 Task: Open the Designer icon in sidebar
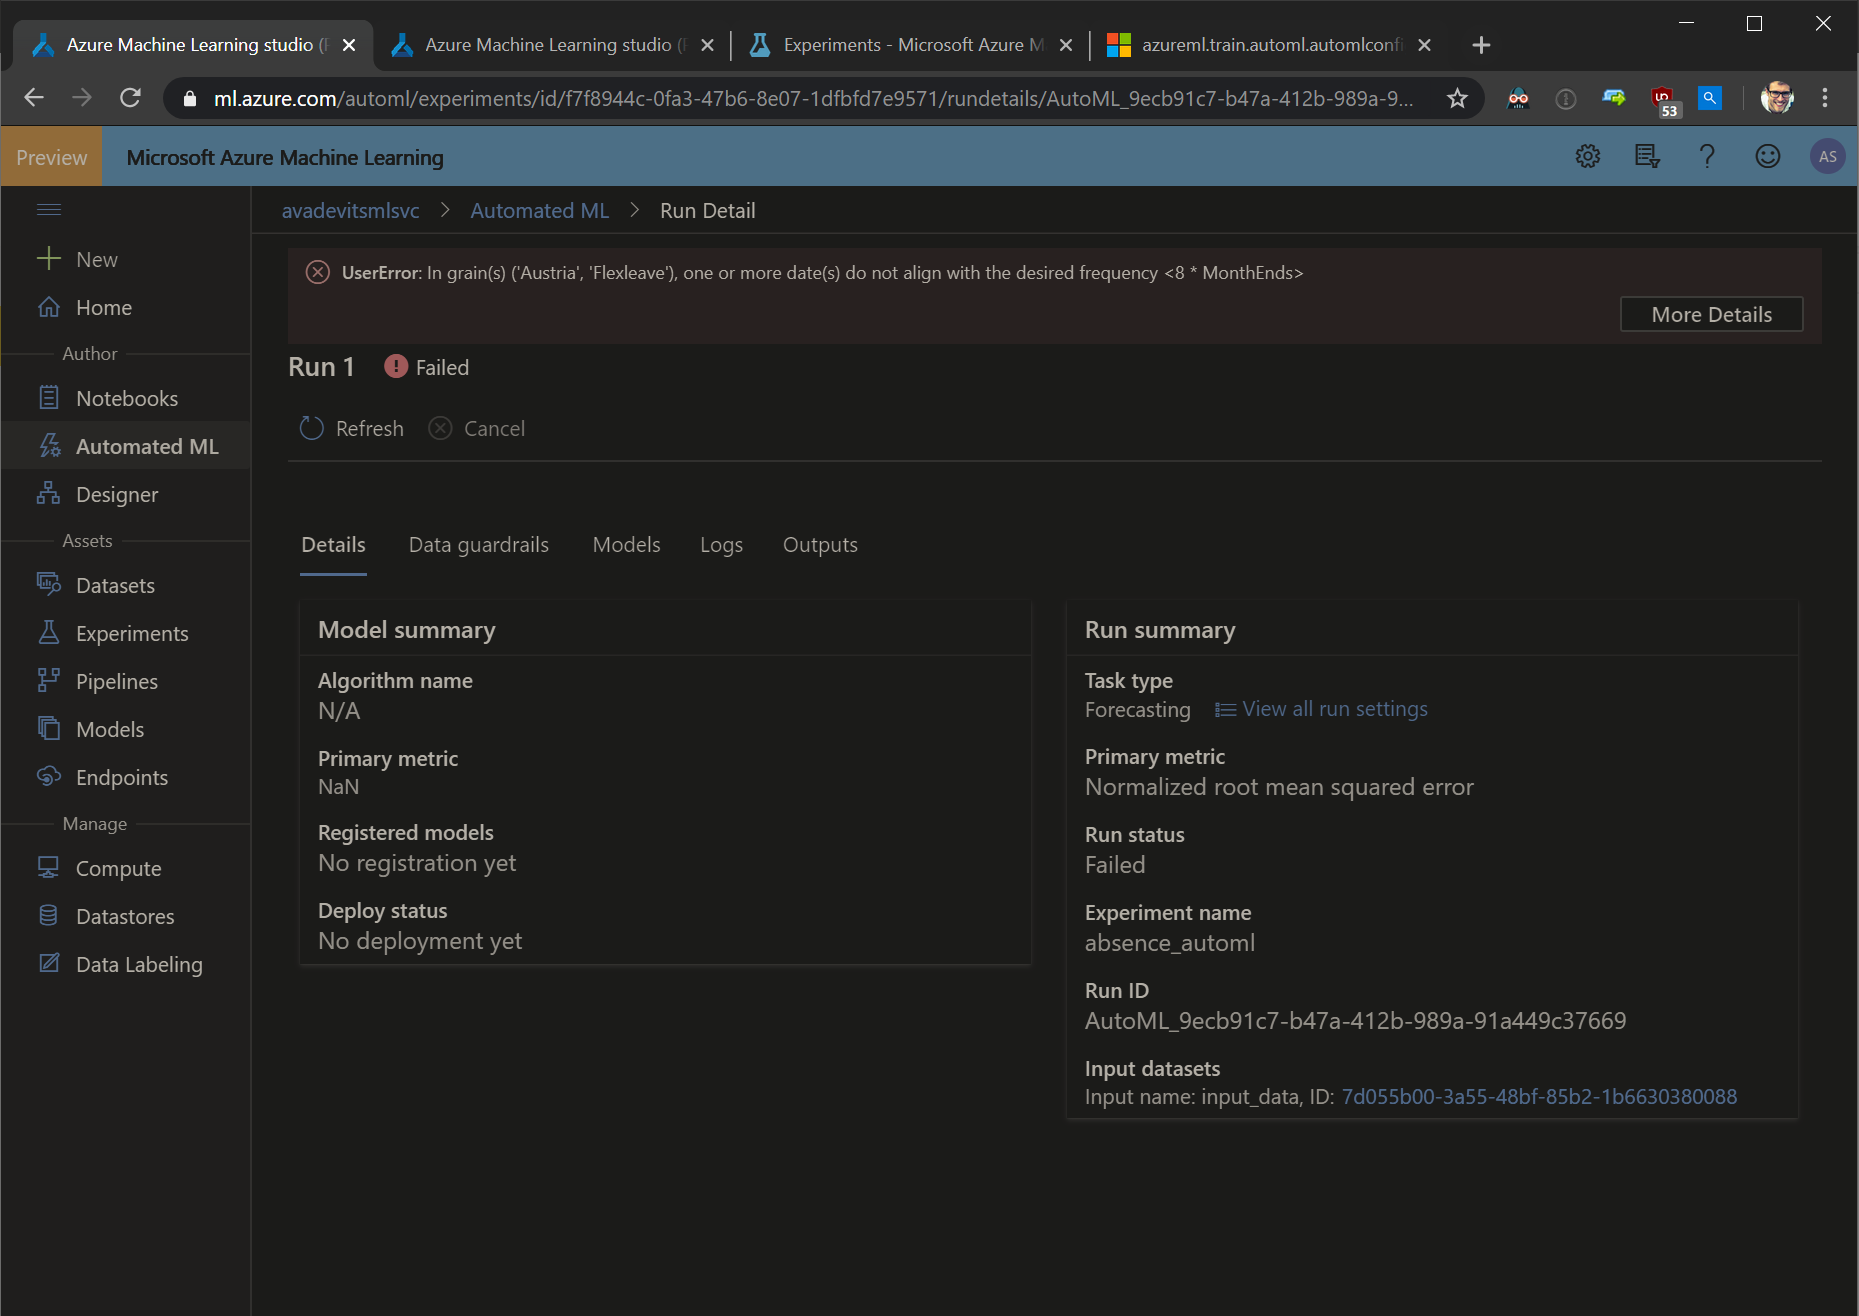[x=48, y=494]
